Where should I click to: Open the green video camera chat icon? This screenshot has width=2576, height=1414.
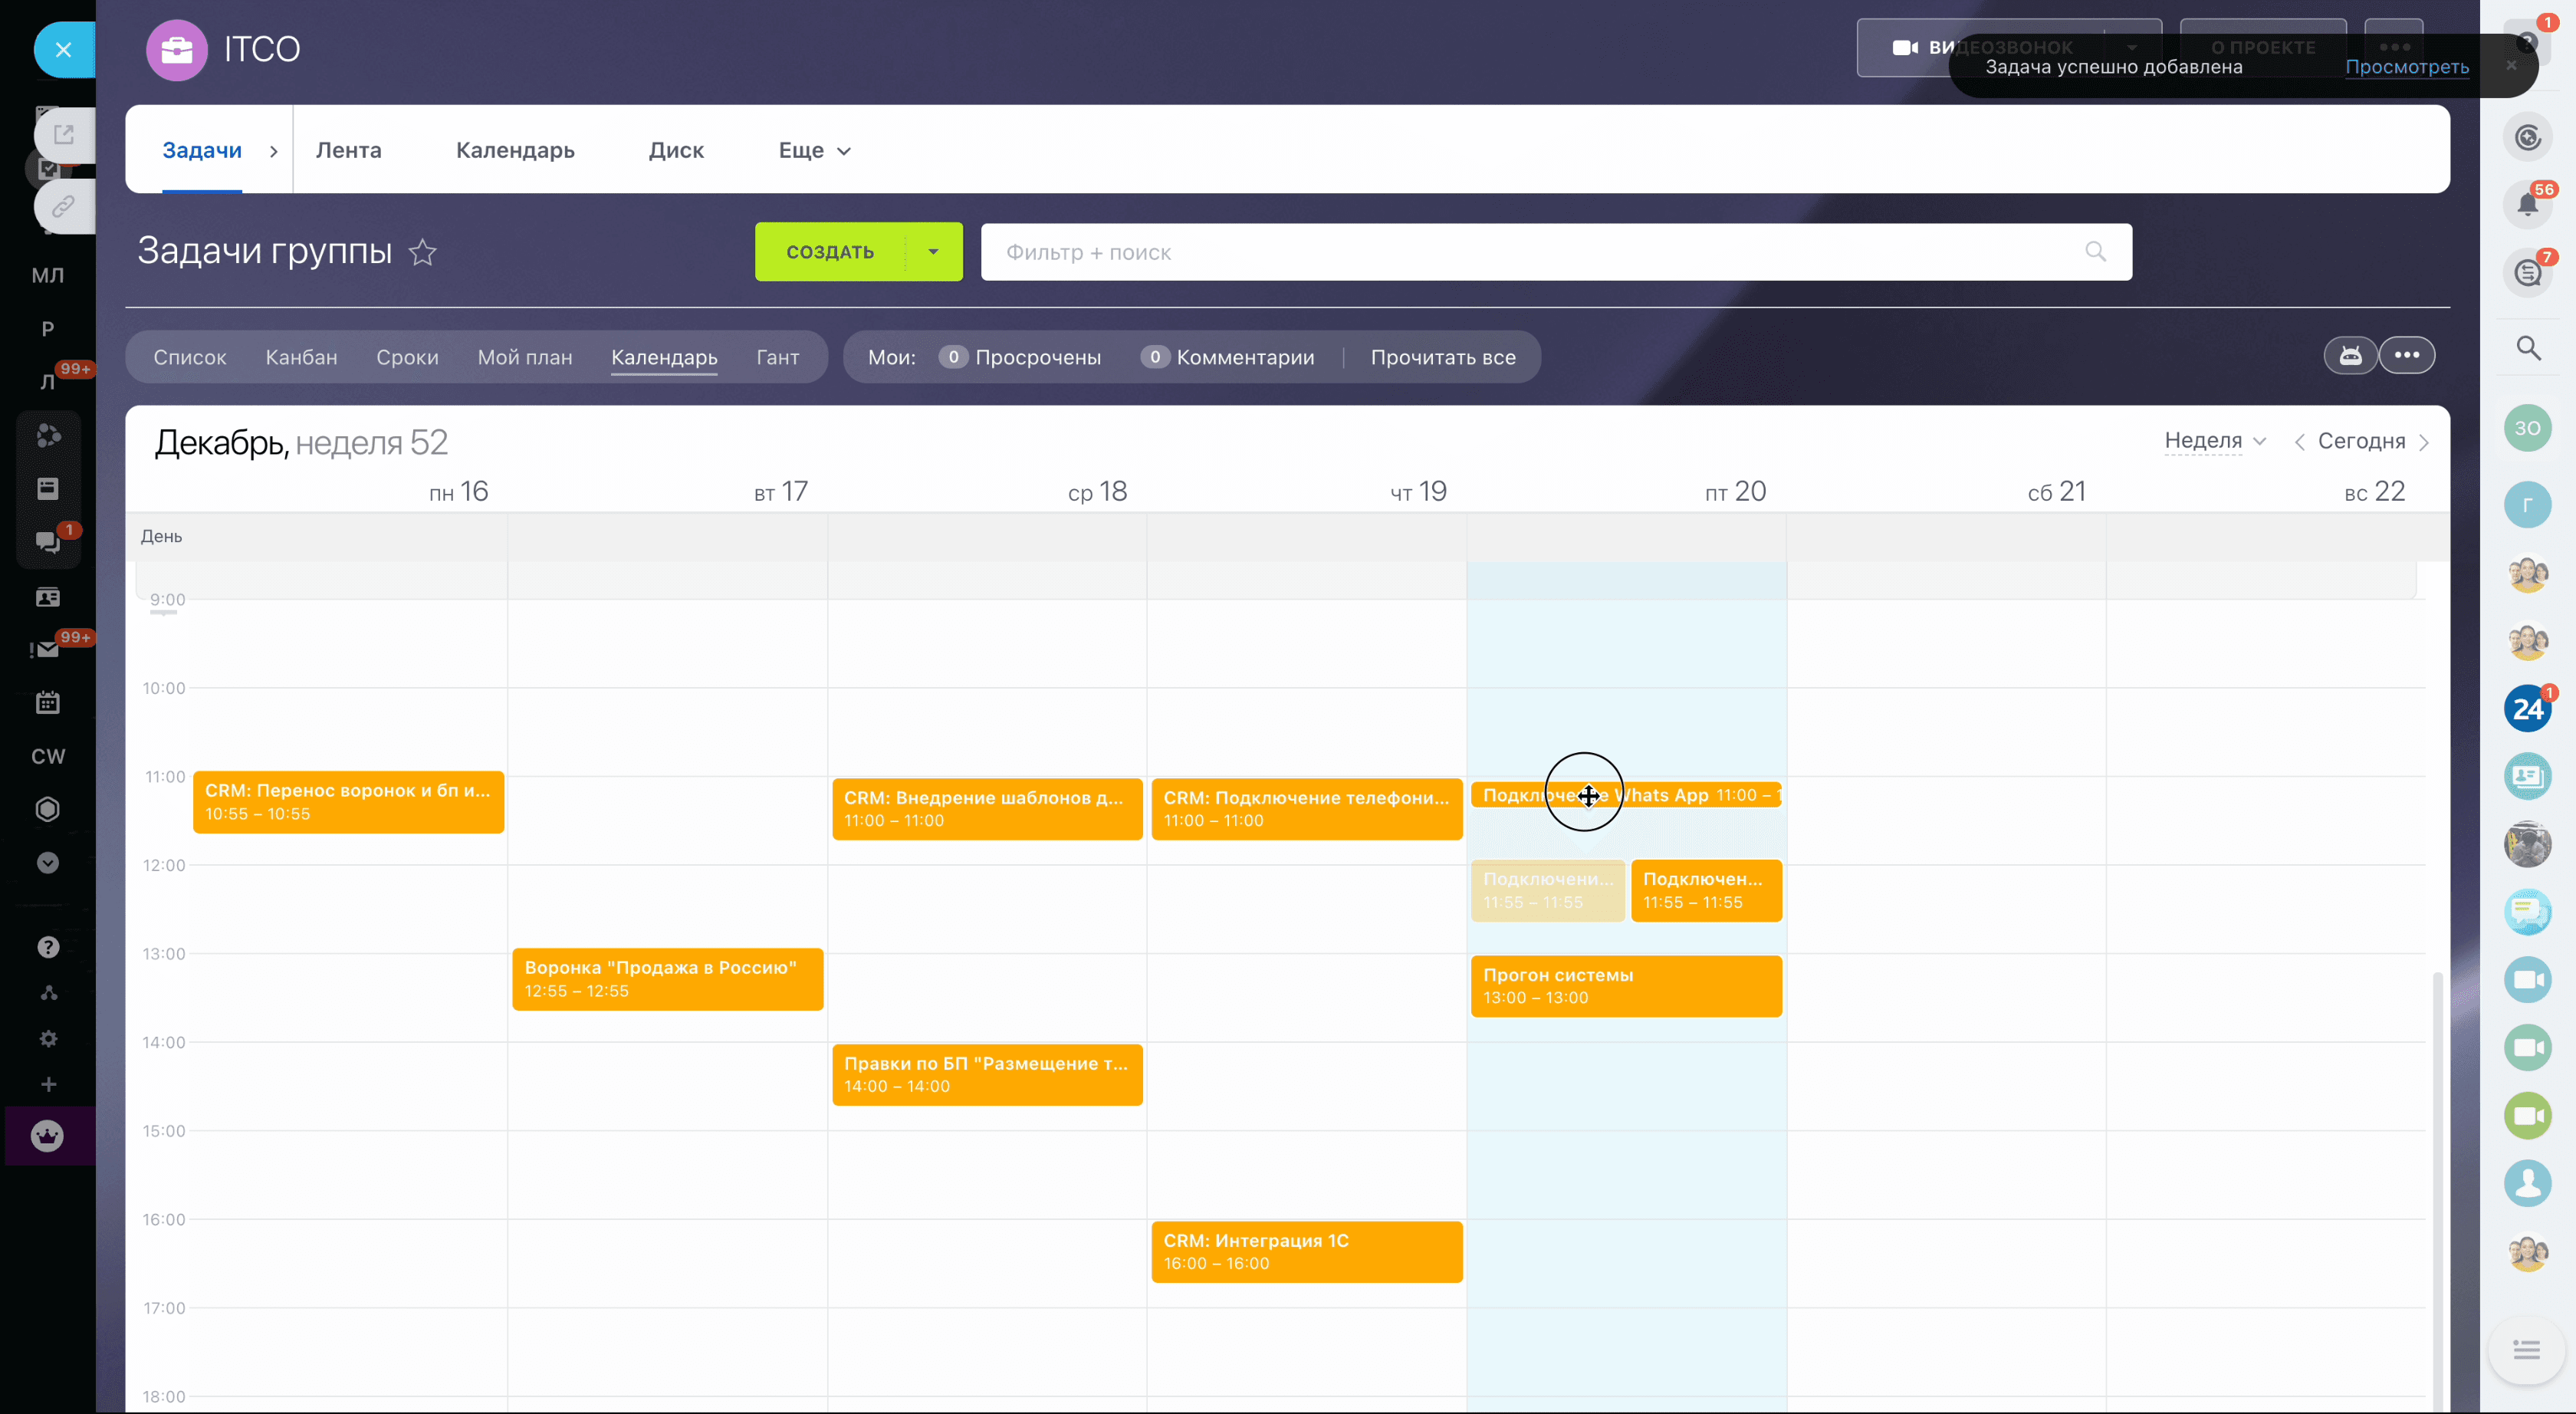2527,1116
